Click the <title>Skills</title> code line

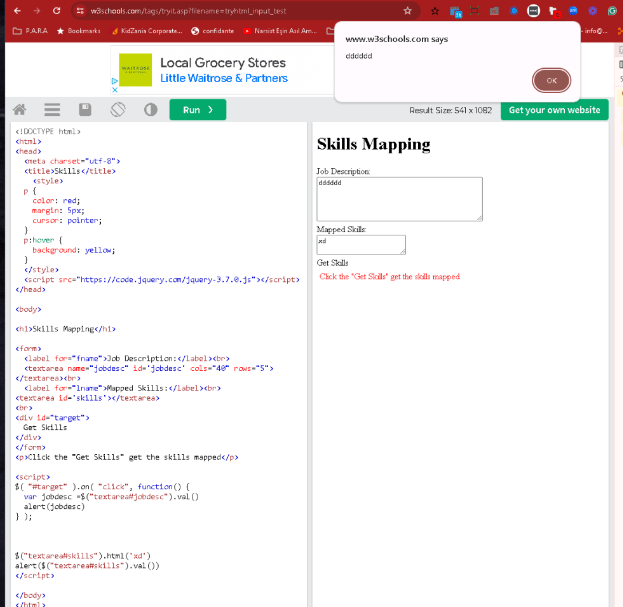click(70, 171)
